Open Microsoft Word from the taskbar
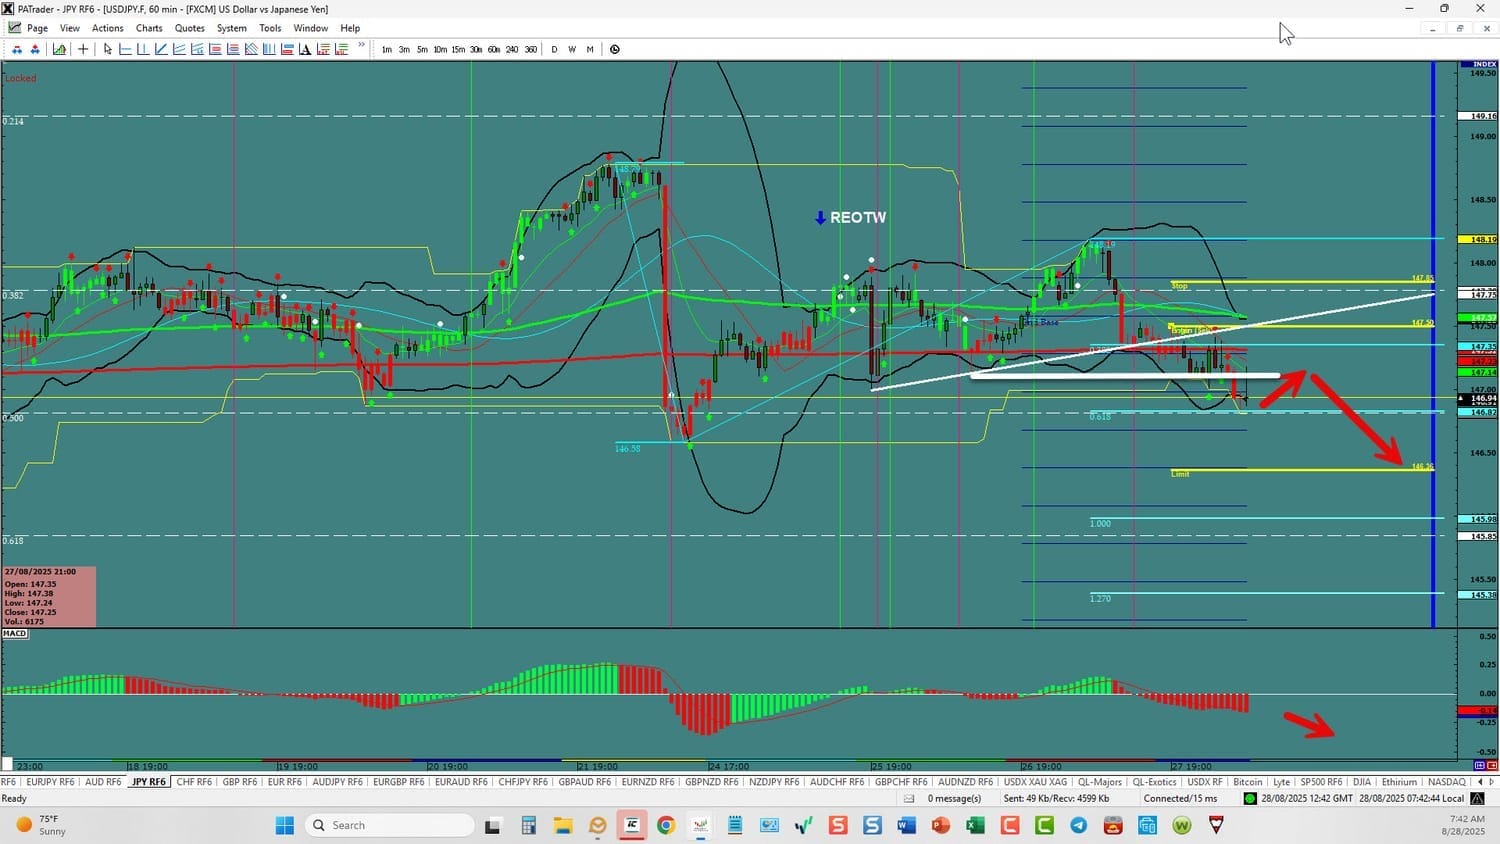 (906, 825)
